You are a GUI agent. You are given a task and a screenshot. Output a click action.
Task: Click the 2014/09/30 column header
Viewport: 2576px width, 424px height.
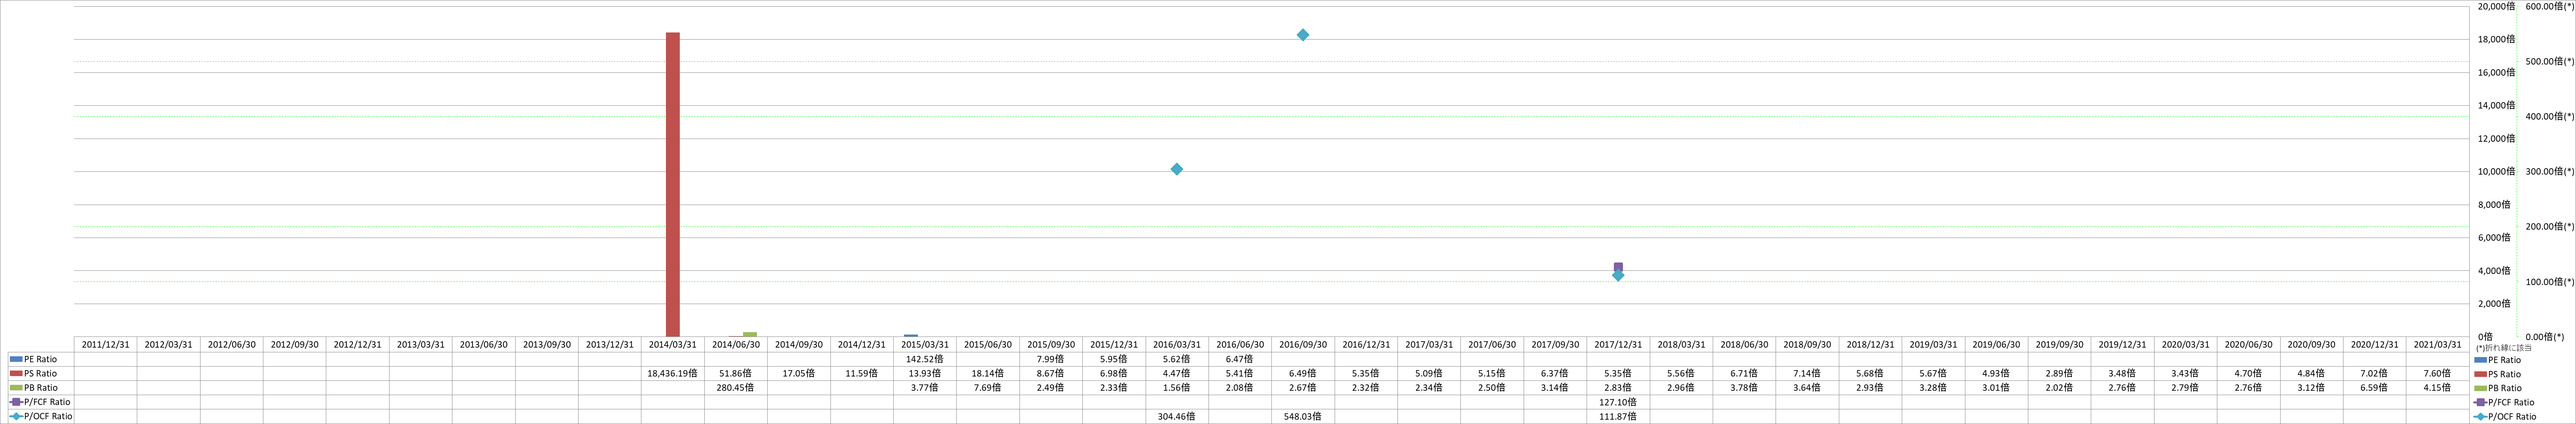tap(799, 344)
